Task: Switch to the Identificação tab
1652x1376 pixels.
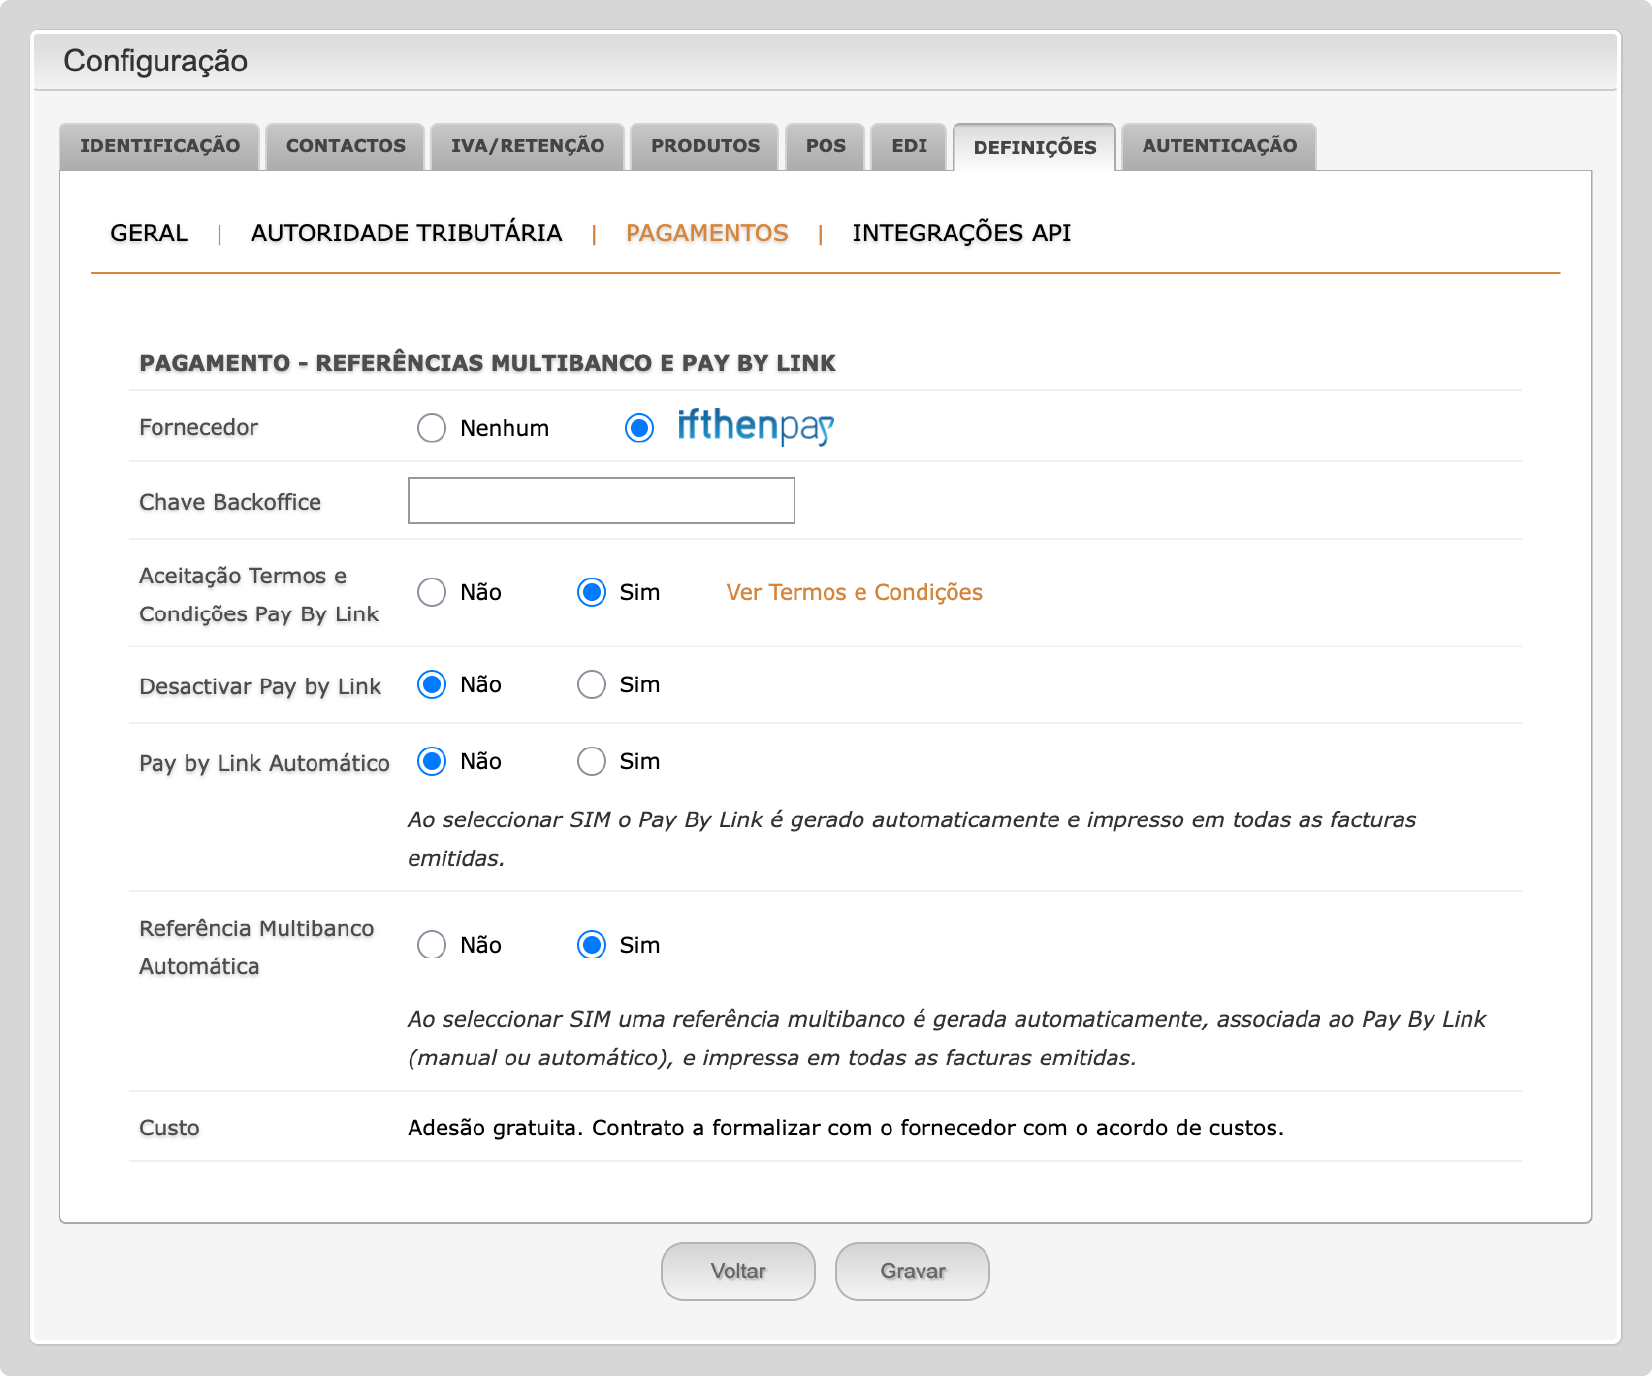Action: [160, 146]
